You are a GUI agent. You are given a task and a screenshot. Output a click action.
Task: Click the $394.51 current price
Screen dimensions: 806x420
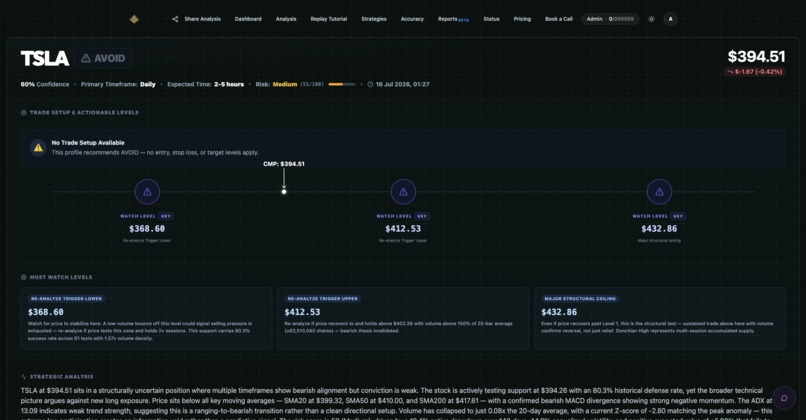tap(756, 57)
